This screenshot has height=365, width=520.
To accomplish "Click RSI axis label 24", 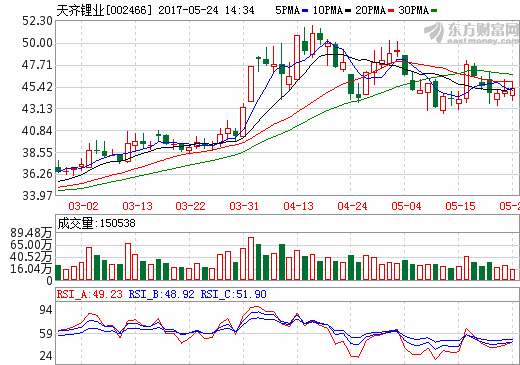I will [46, 356].
